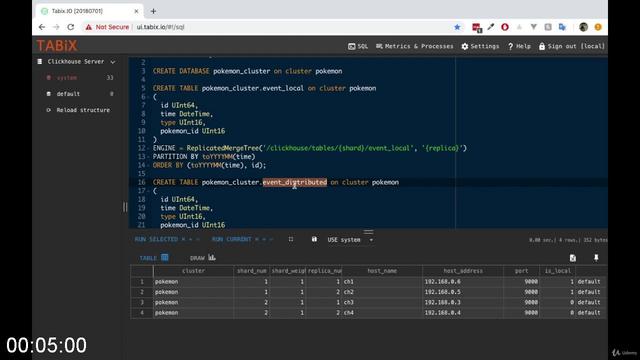This screenshot has width=640, height=360.
Task: Click the 192.168.0.6 host address cell
Action: coord(463,282)
